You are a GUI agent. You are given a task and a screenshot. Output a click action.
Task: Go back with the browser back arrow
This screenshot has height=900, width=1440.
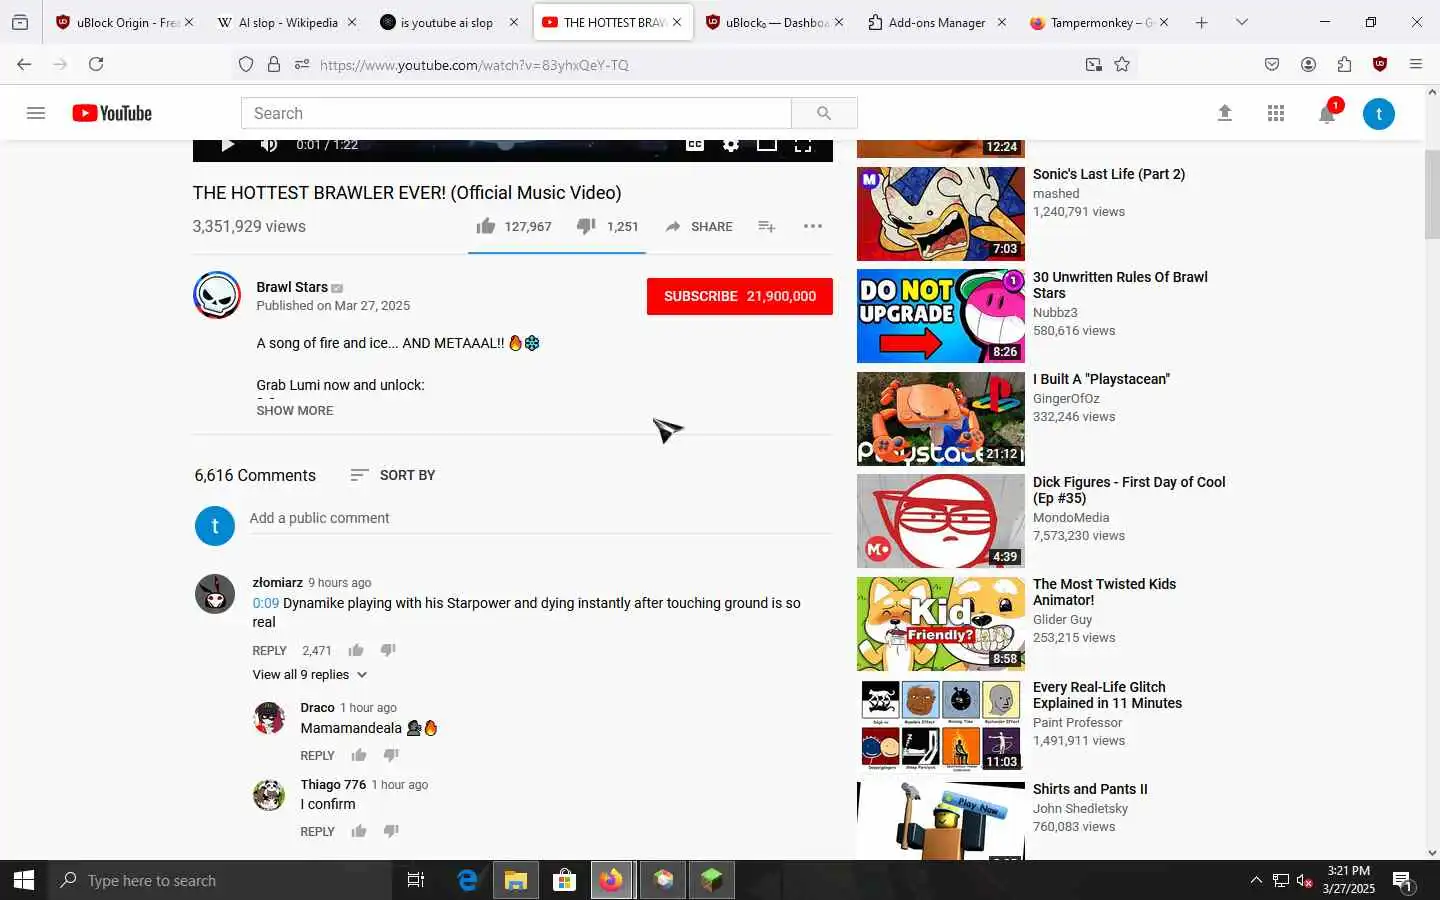[x=24, y=64]
